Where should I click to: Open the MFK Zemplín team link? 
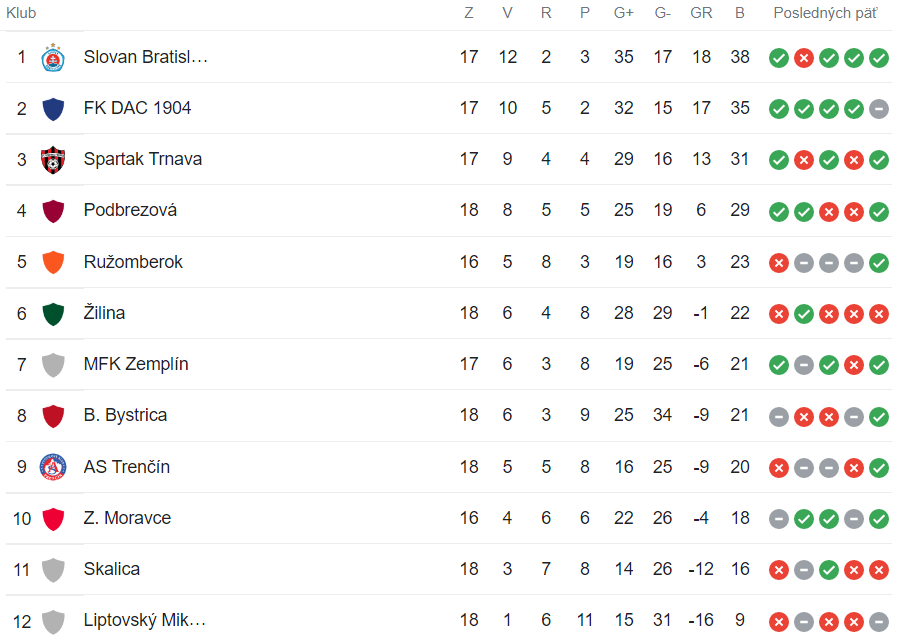pos(136,364)
